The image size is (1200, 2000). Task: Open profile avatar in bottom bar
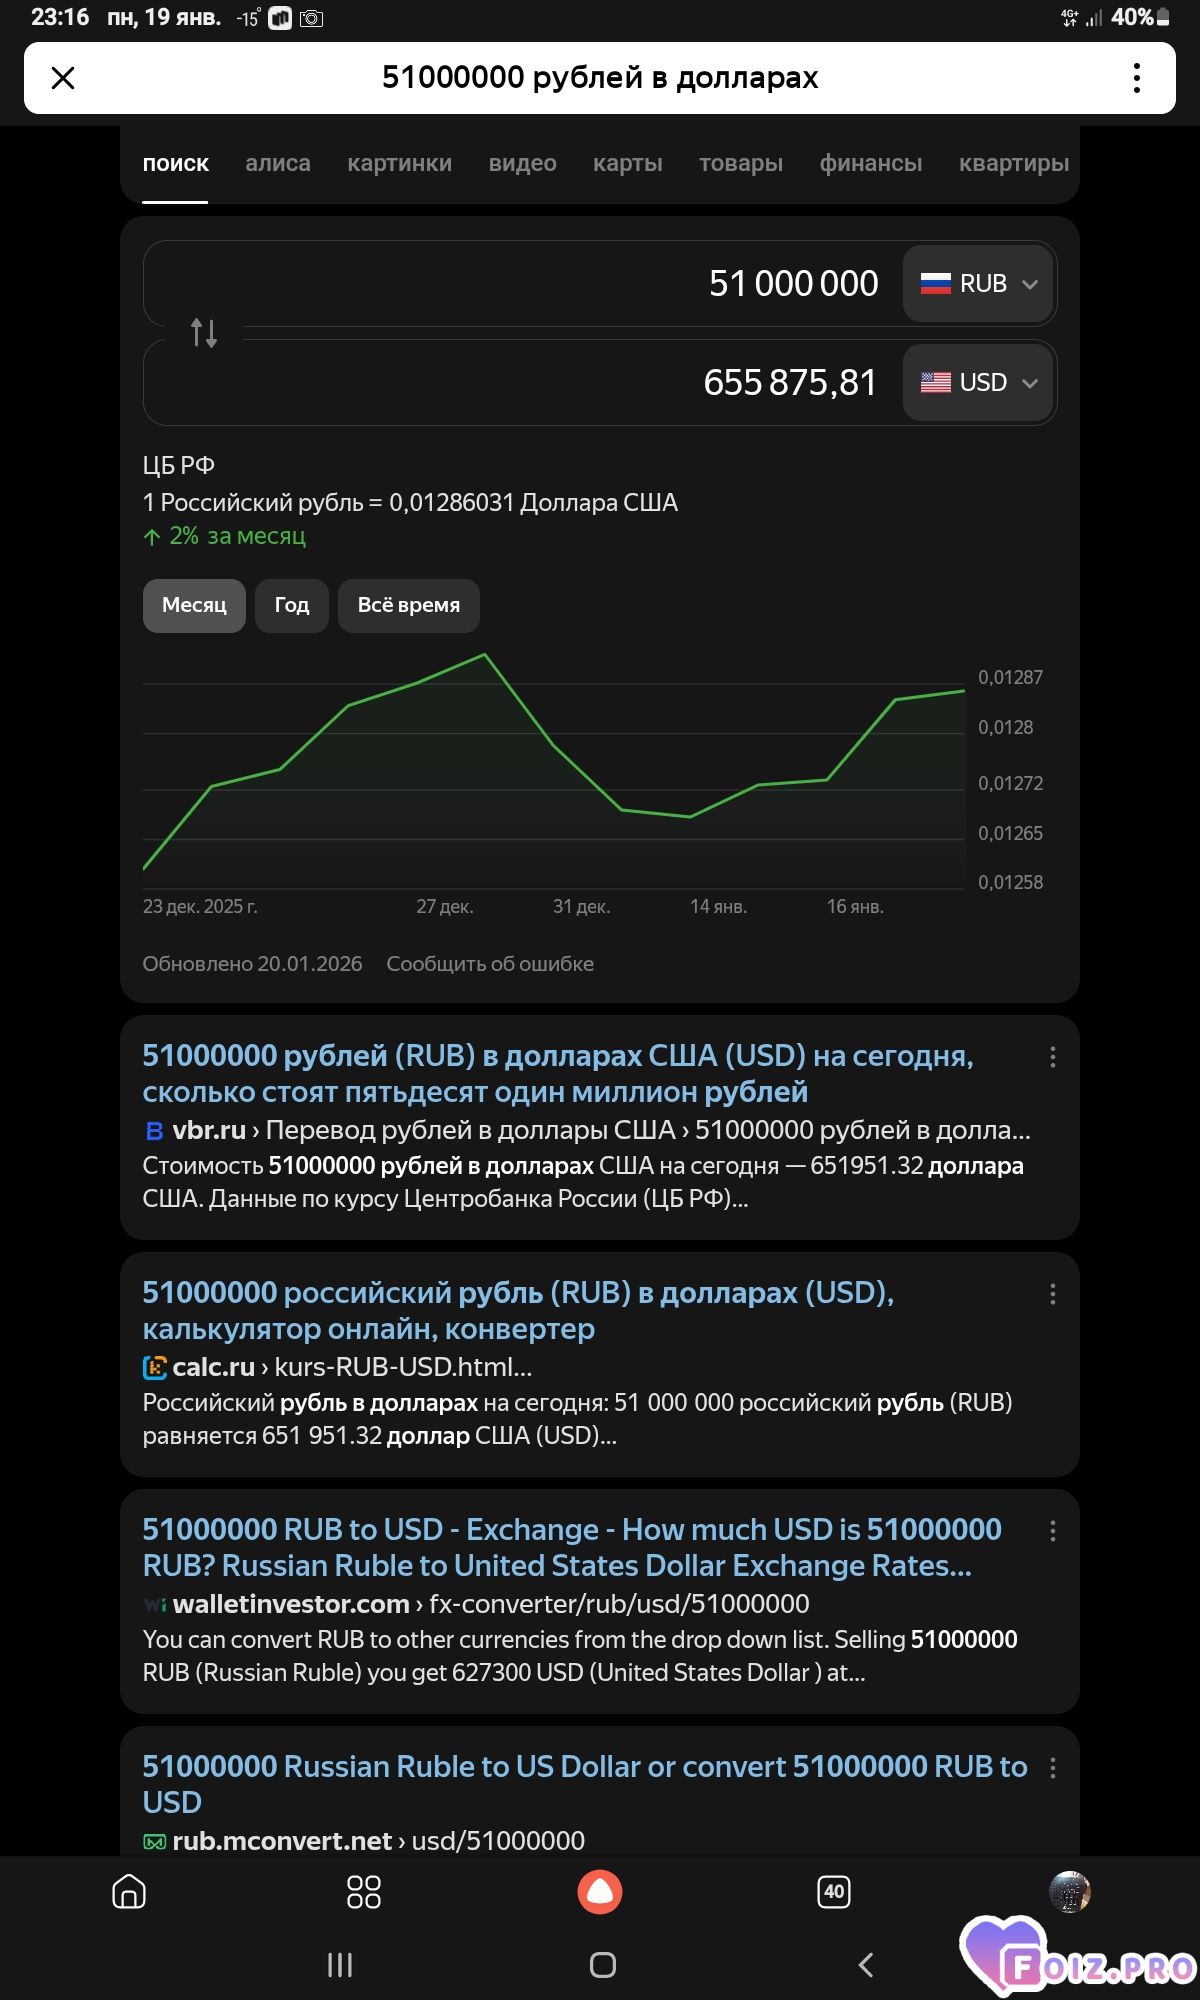[x=1069, y=1891]
